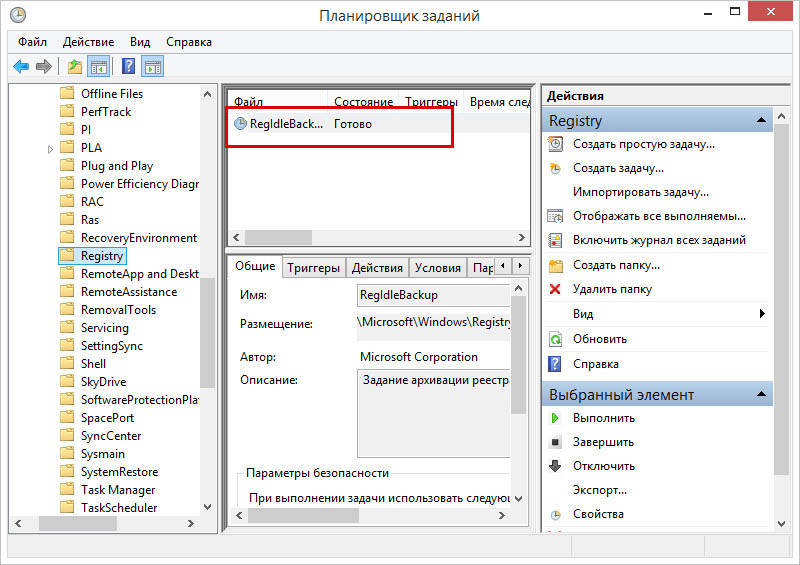Click the Справка icon in actions pane
The image size is (800, 565).
pos(555,364)
